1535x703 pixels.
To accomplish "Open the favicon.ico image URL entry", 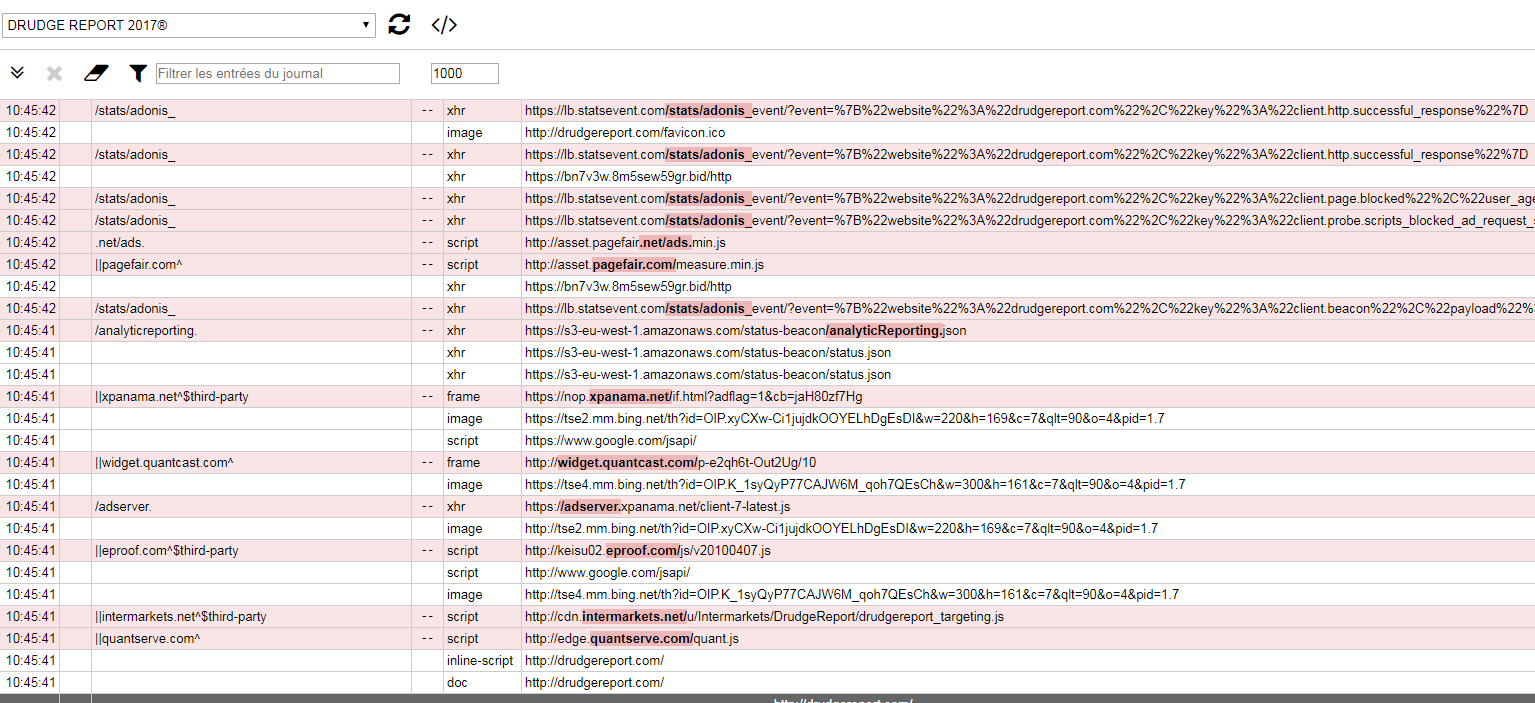I will tap(625, 132).
